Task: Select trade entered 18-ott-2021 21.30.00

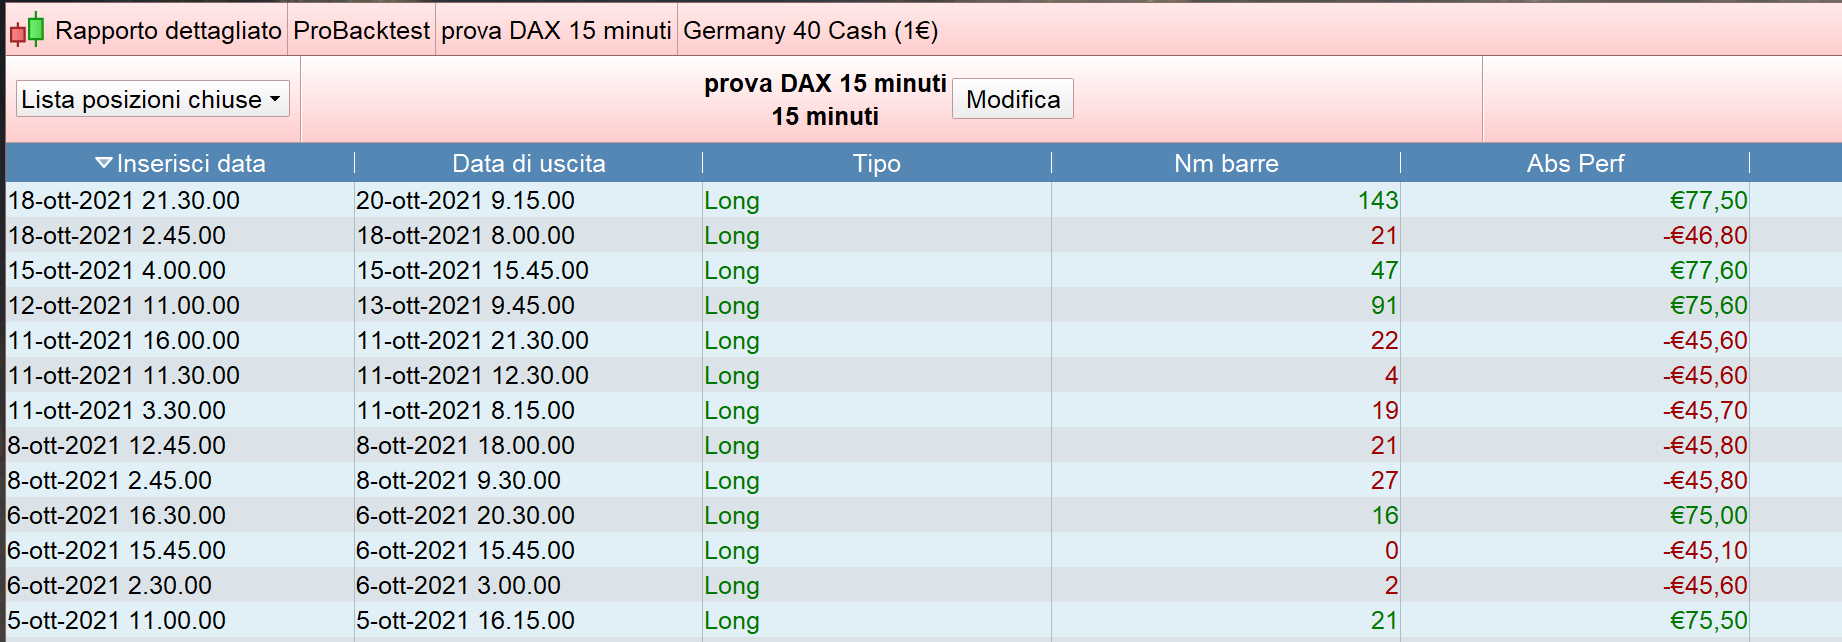Action: coord(124,200)
